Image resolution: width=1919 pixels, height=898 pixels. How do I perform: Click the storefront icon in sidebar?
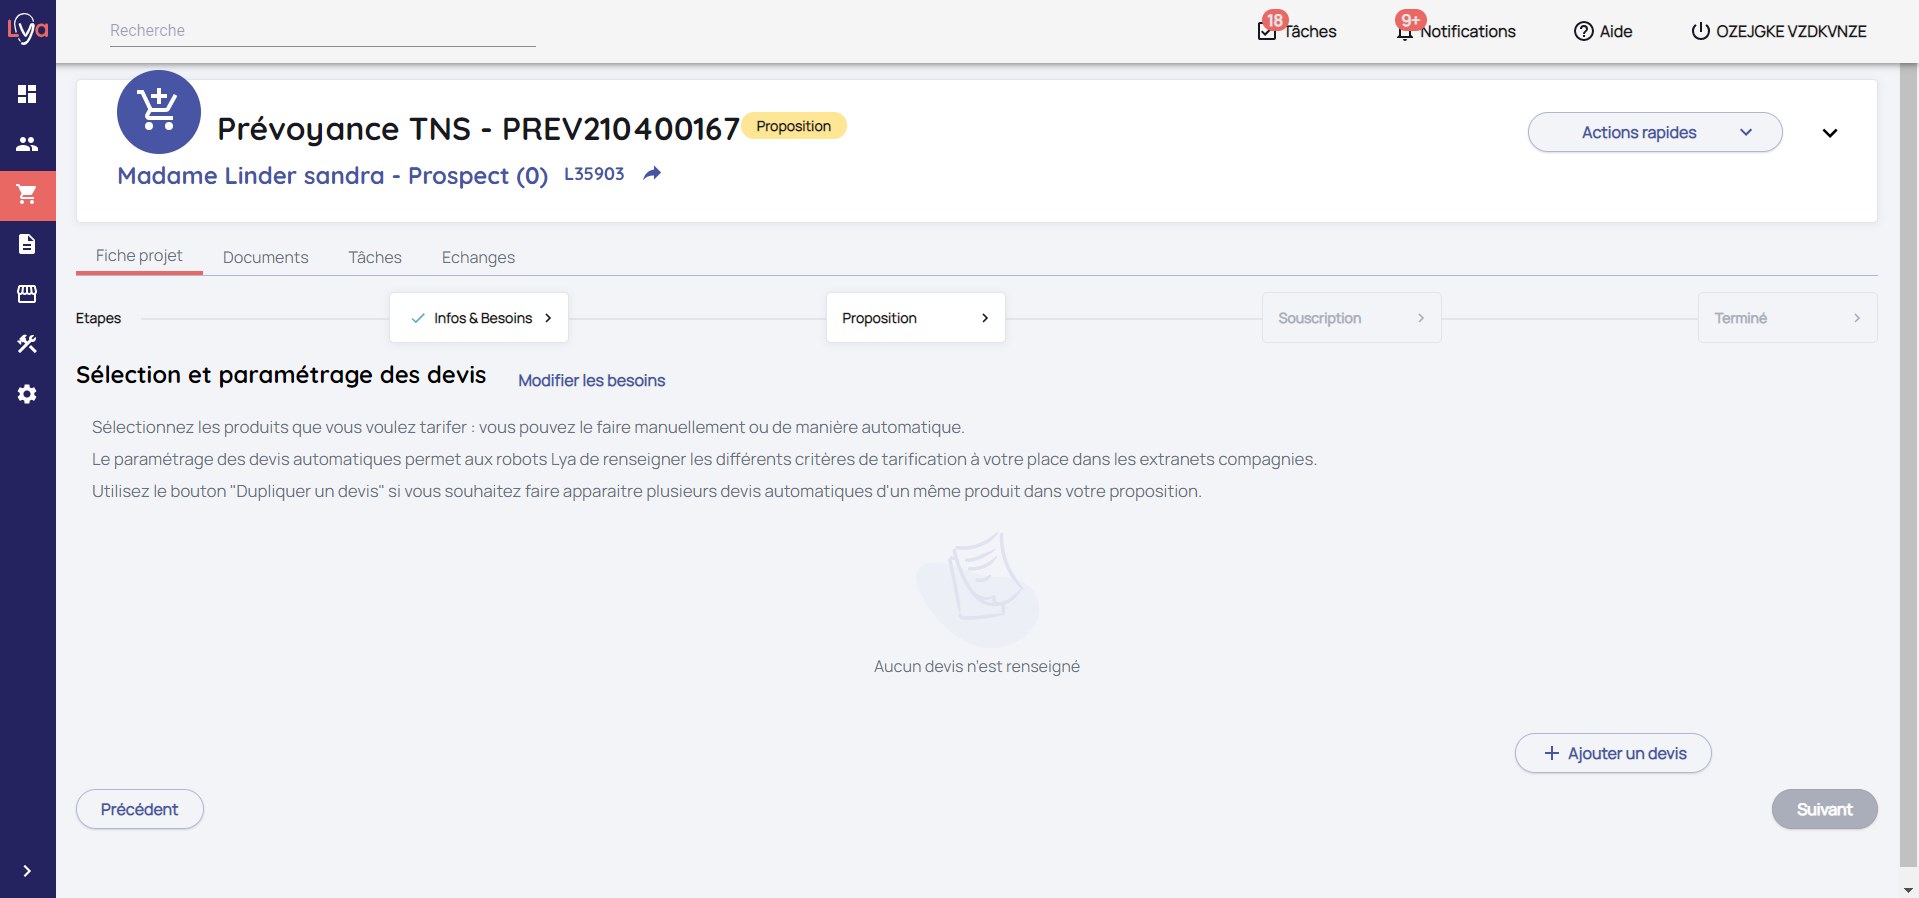27,294
